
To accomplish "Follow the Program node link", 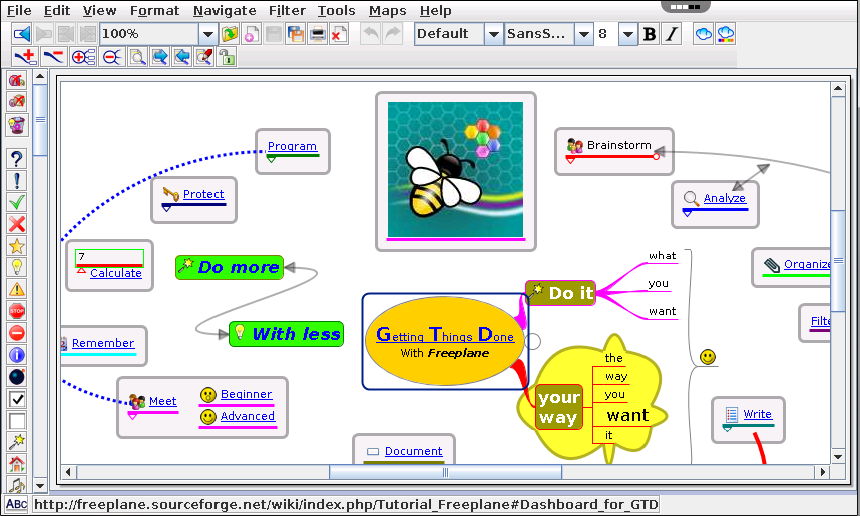I will click(x=292, y=146).
